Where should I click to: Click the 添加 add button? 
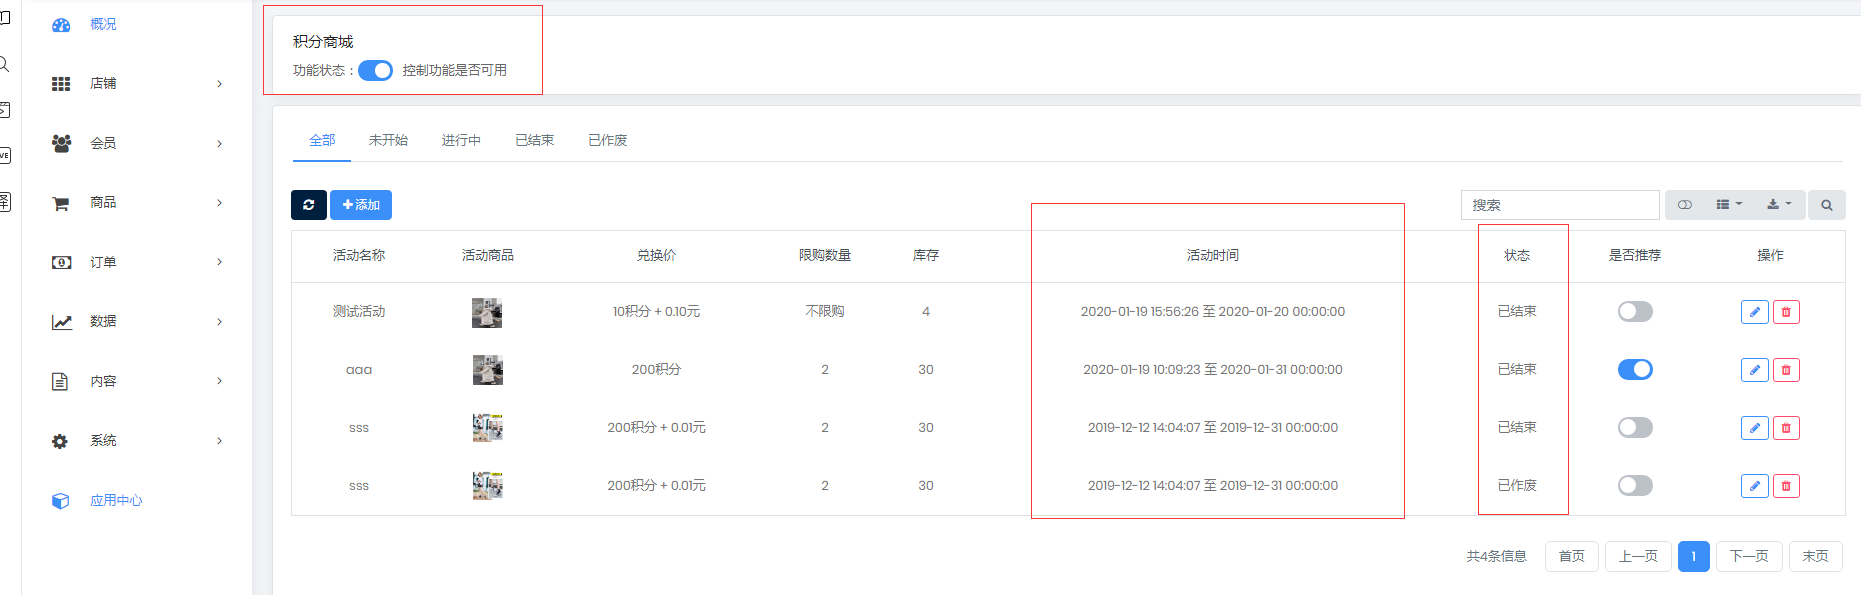[361, 205]
